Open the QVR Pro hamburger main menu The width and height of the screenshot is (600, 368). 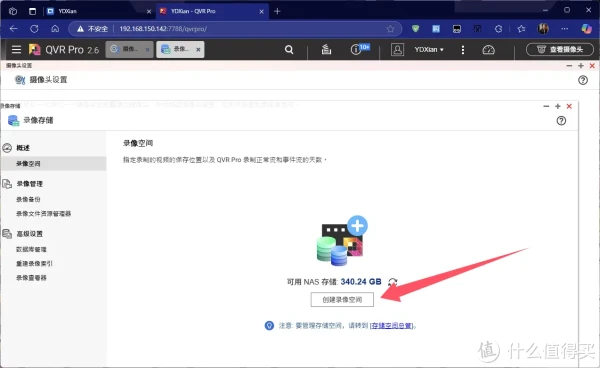(x=16, y=49)
